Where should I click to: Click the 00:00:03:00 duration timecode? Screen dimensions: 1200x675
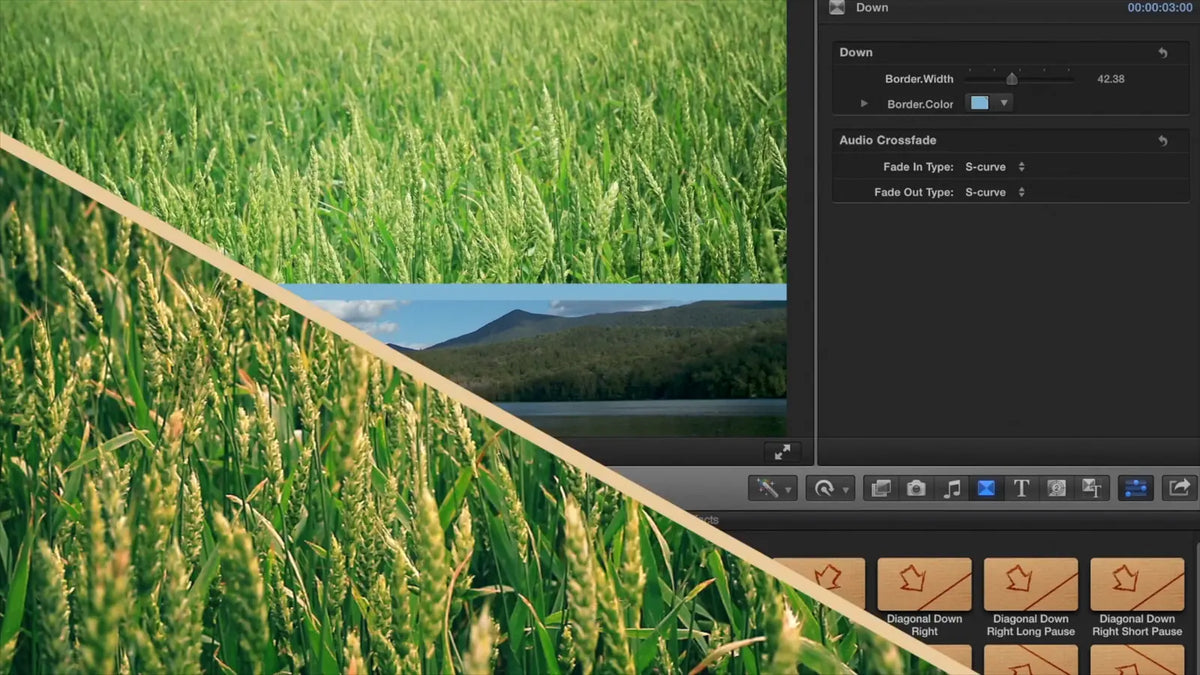click(x=1159, y=8)
